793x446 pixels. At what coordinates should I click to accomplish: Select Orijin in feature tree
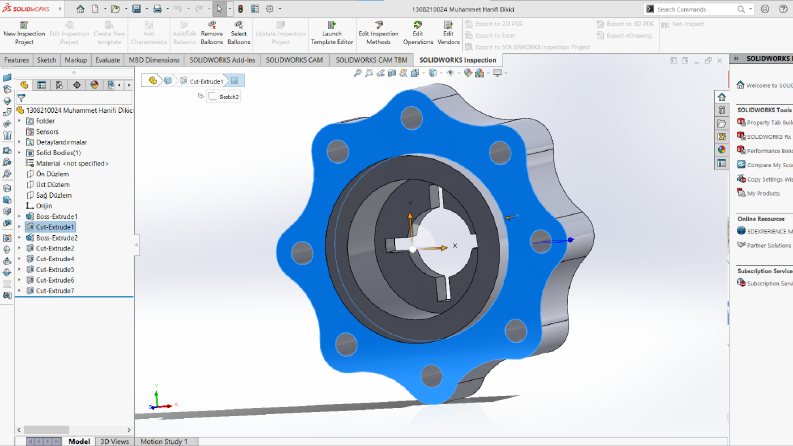click(x=44, y=206)
